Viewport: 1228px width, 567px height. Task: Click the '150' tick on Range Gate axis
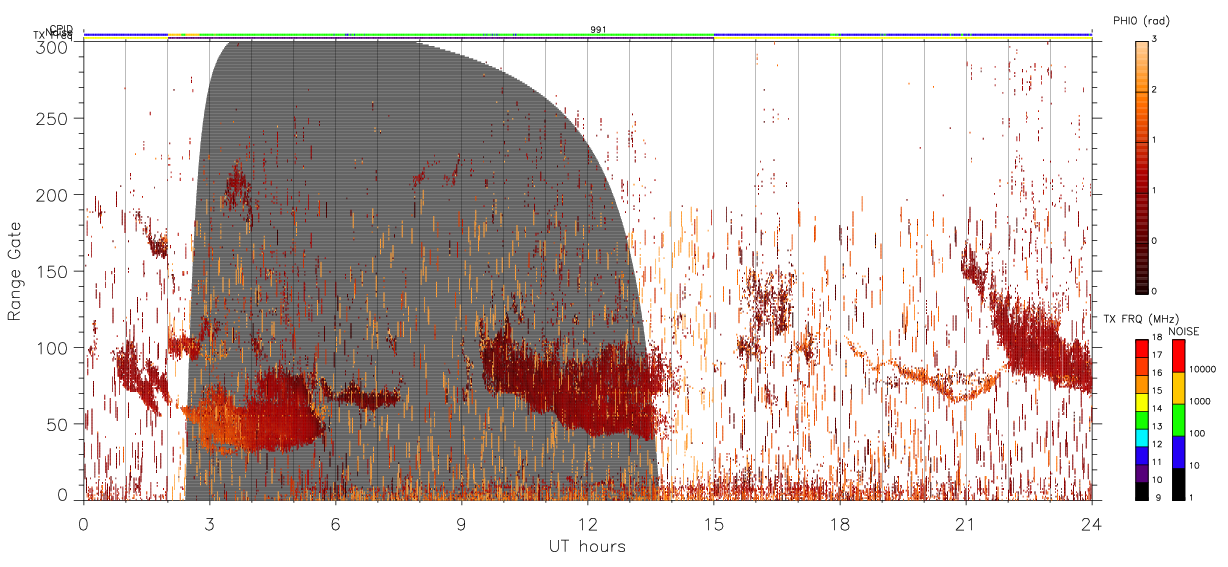click(53, 271)
